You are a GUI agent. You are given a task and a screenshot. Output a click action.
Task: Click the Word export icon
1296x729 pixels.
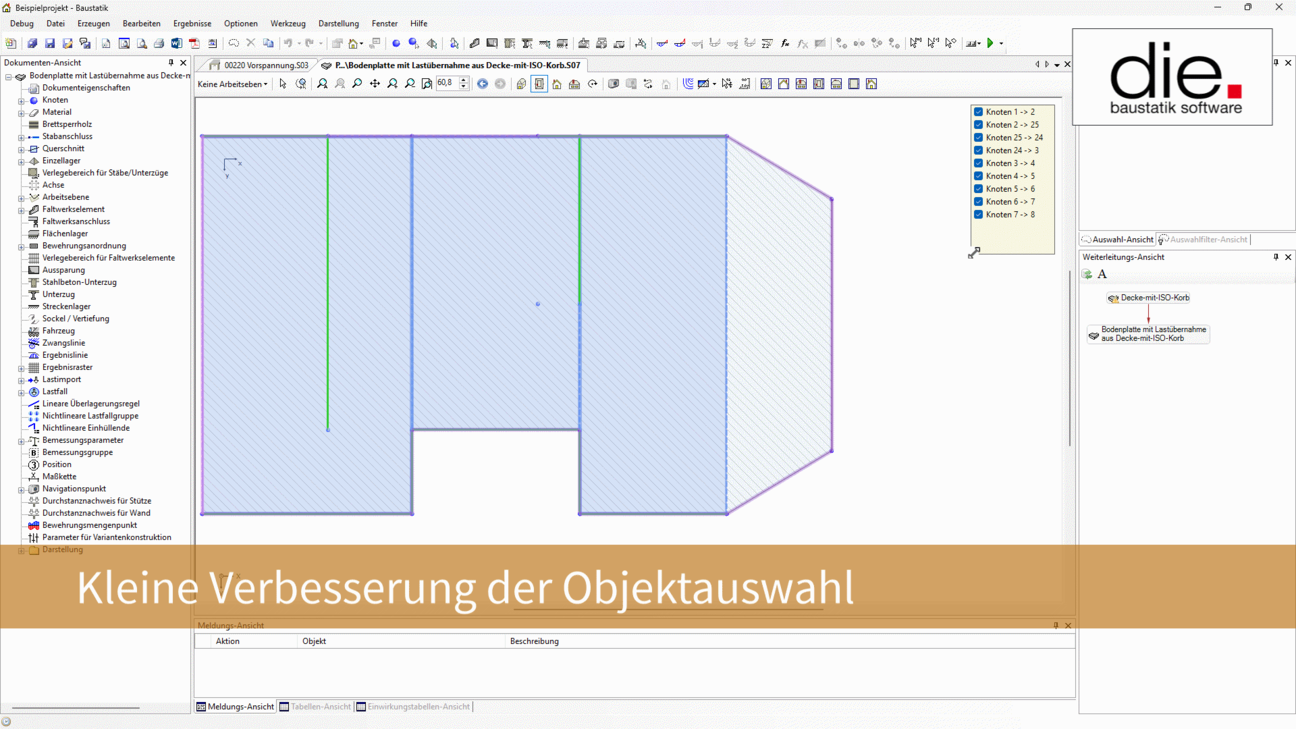tap(177, 44)
